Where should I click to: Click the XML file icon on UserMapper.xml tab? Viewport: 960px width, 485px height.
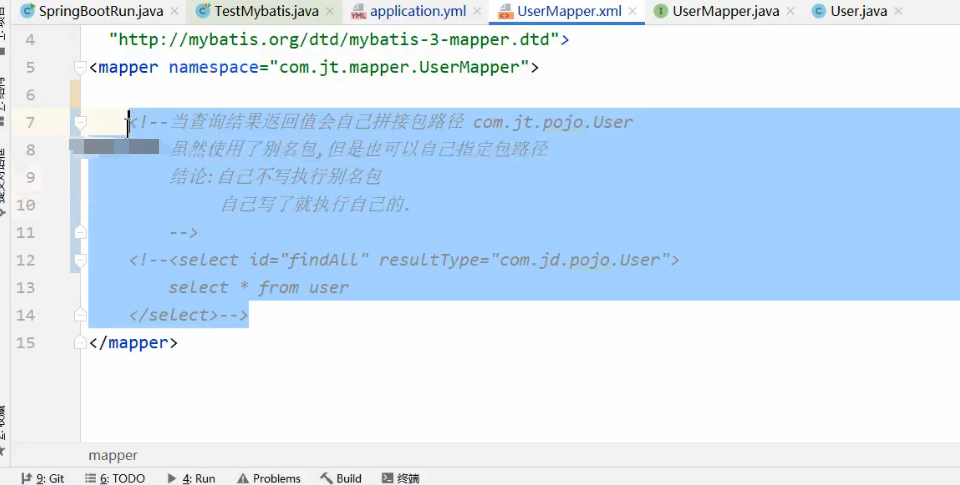505,12
